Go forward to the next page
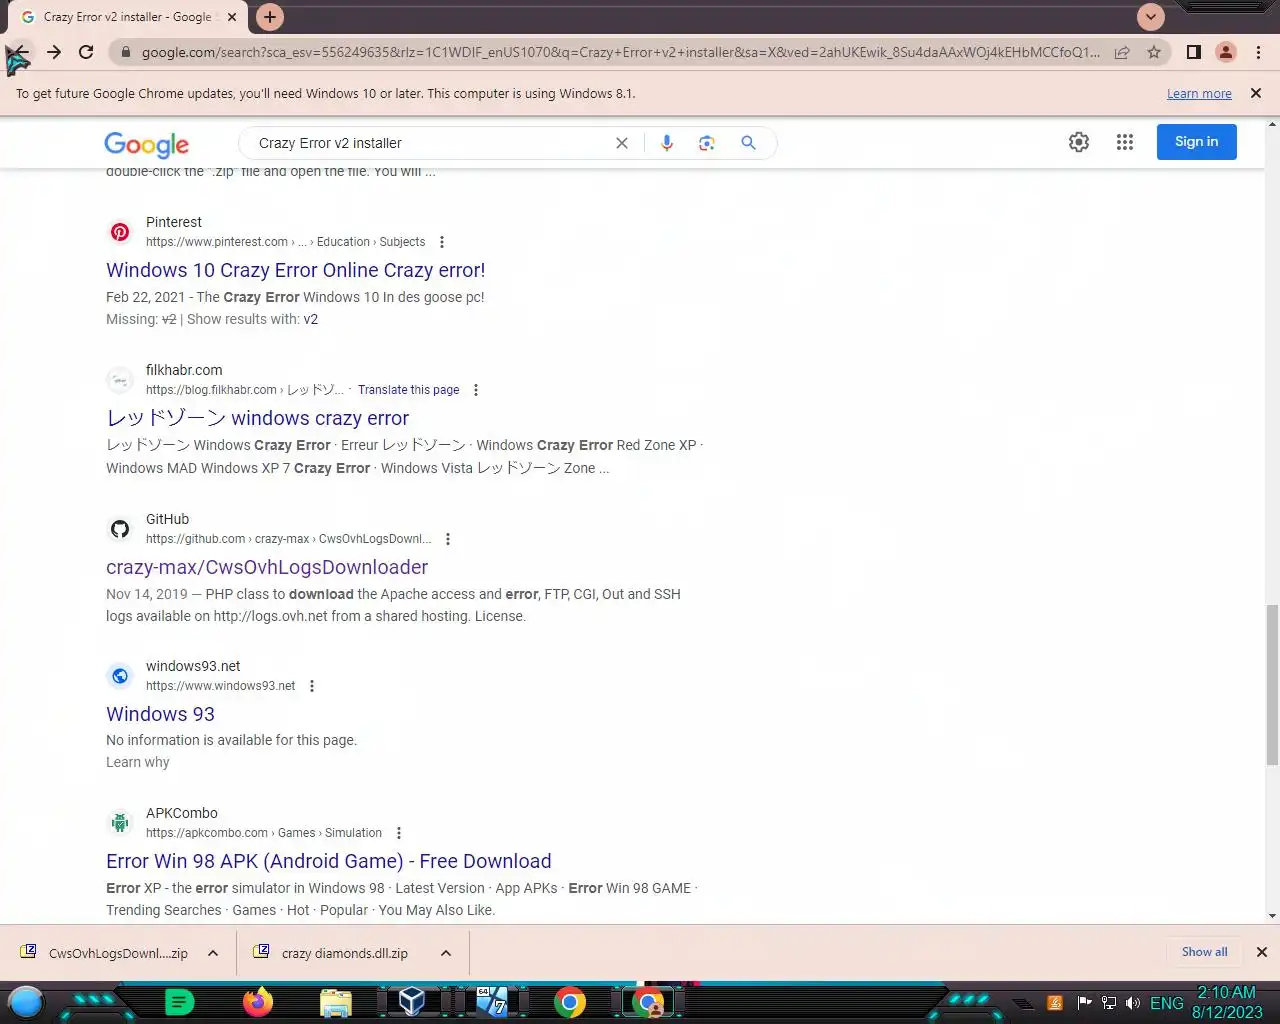1280x1024 pixels. [54, 52]
